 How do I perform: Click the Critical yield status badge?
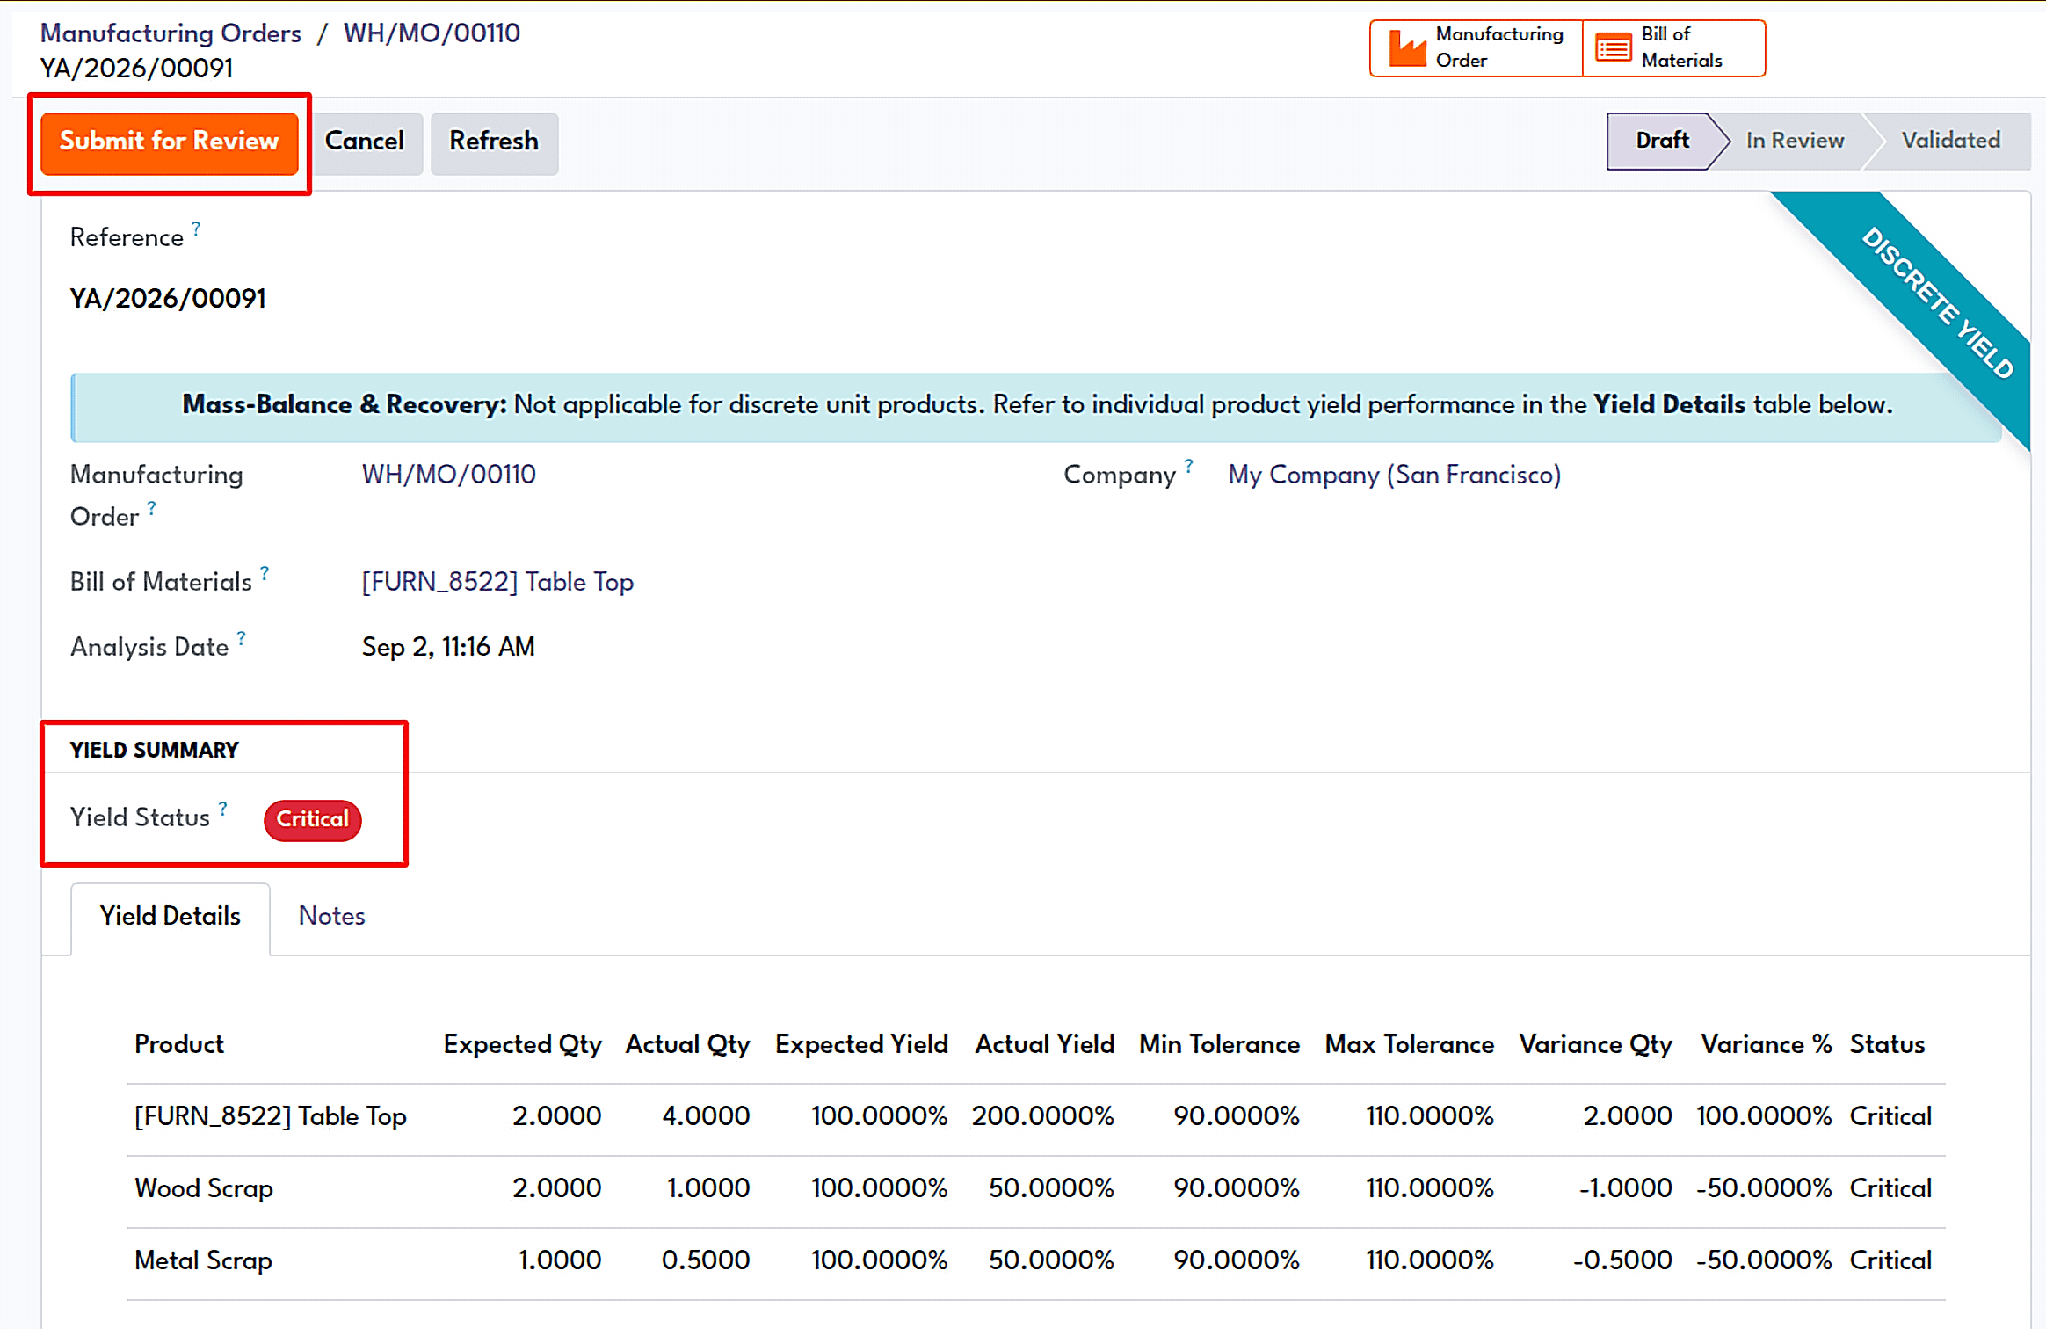313,820
